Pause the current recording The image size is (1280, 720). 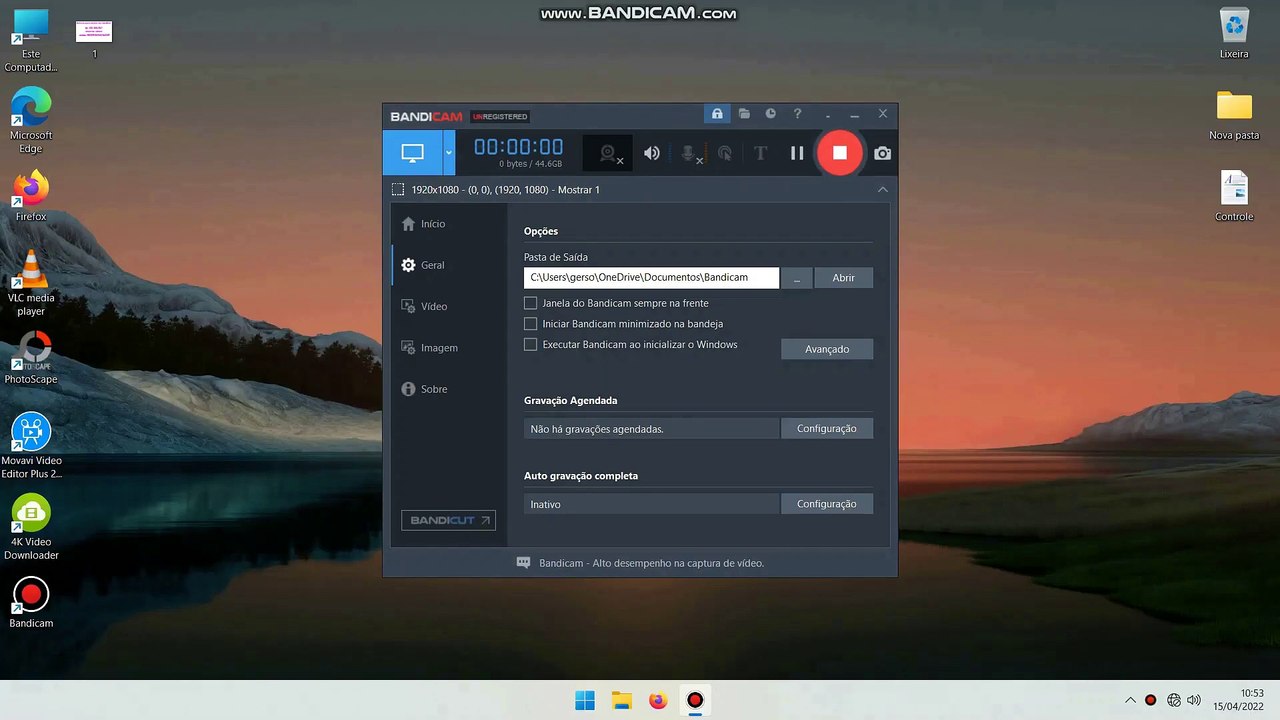coord(797,153)
